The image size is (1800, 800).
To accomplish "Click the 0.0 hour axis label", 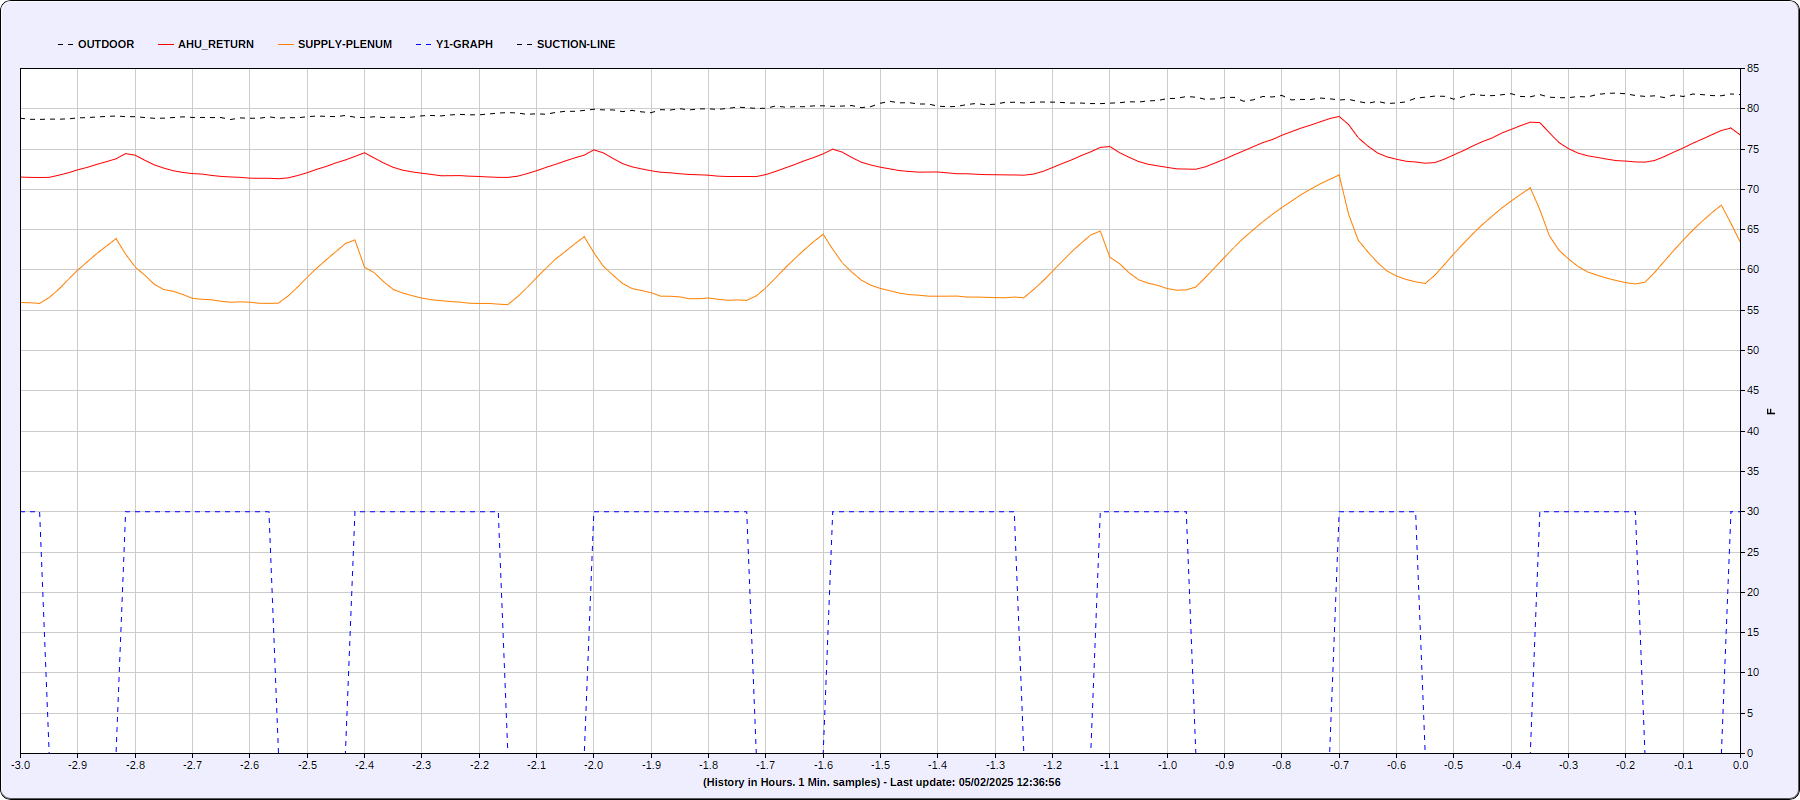I will [x=1741, y=765].
